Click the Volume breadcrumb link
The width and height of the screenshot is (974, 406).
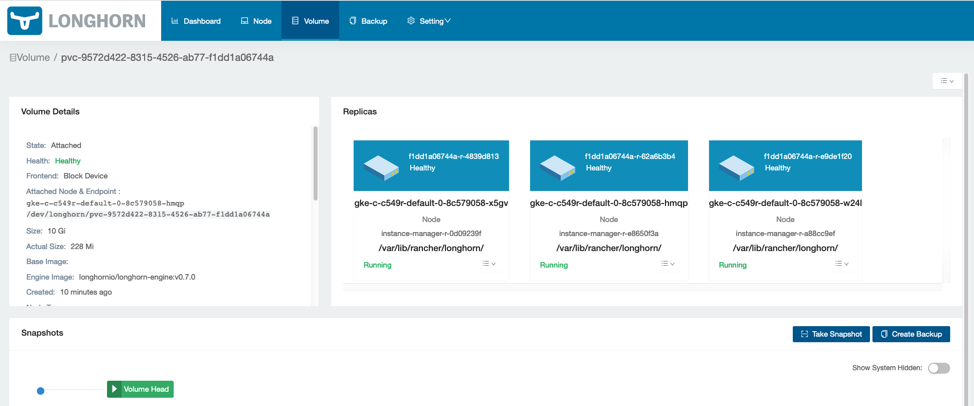(30, 58)
